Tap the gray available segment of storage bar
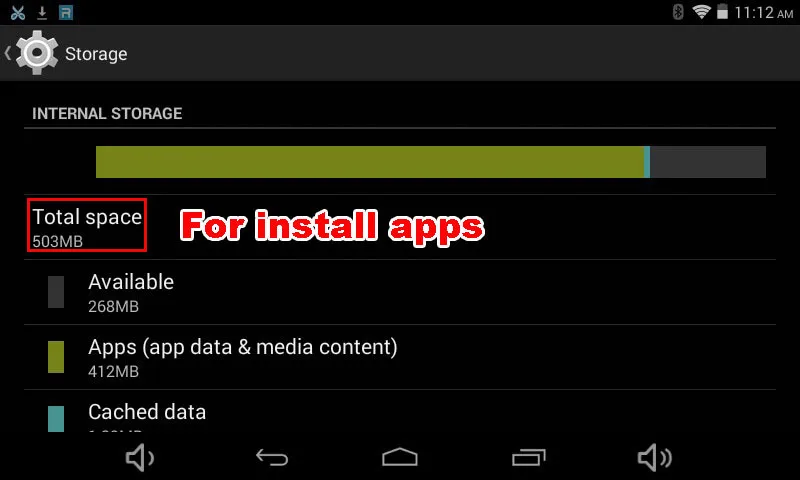The width and height of the screenshot is (800, 480). click(x=708, y=162)
